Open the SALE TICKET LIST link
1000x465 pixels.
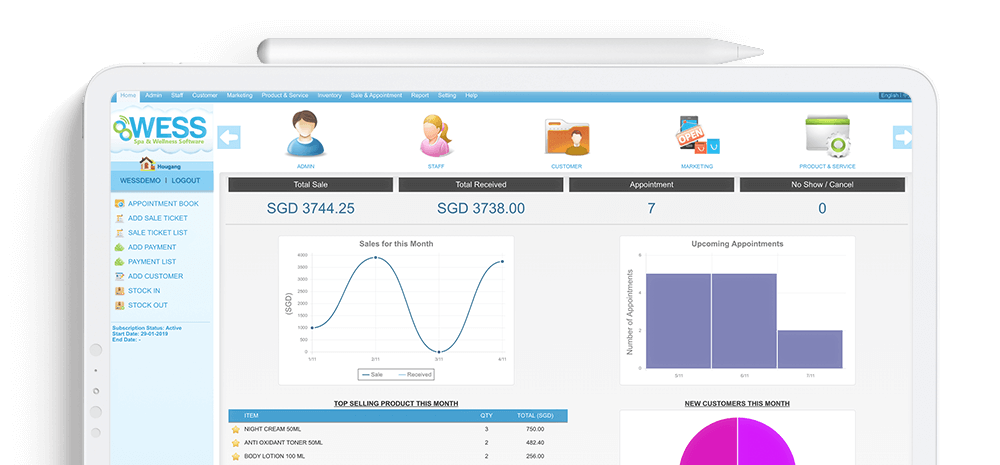pos(158,233)
